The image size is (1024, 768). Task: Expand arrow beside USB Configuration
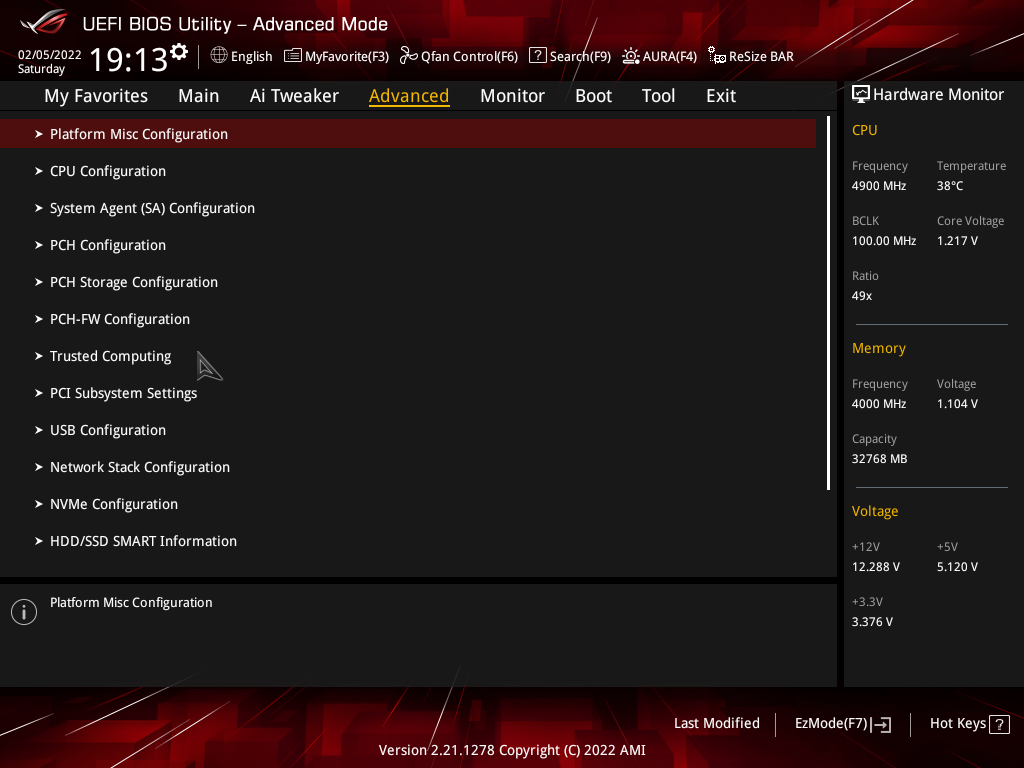point(39,430)
